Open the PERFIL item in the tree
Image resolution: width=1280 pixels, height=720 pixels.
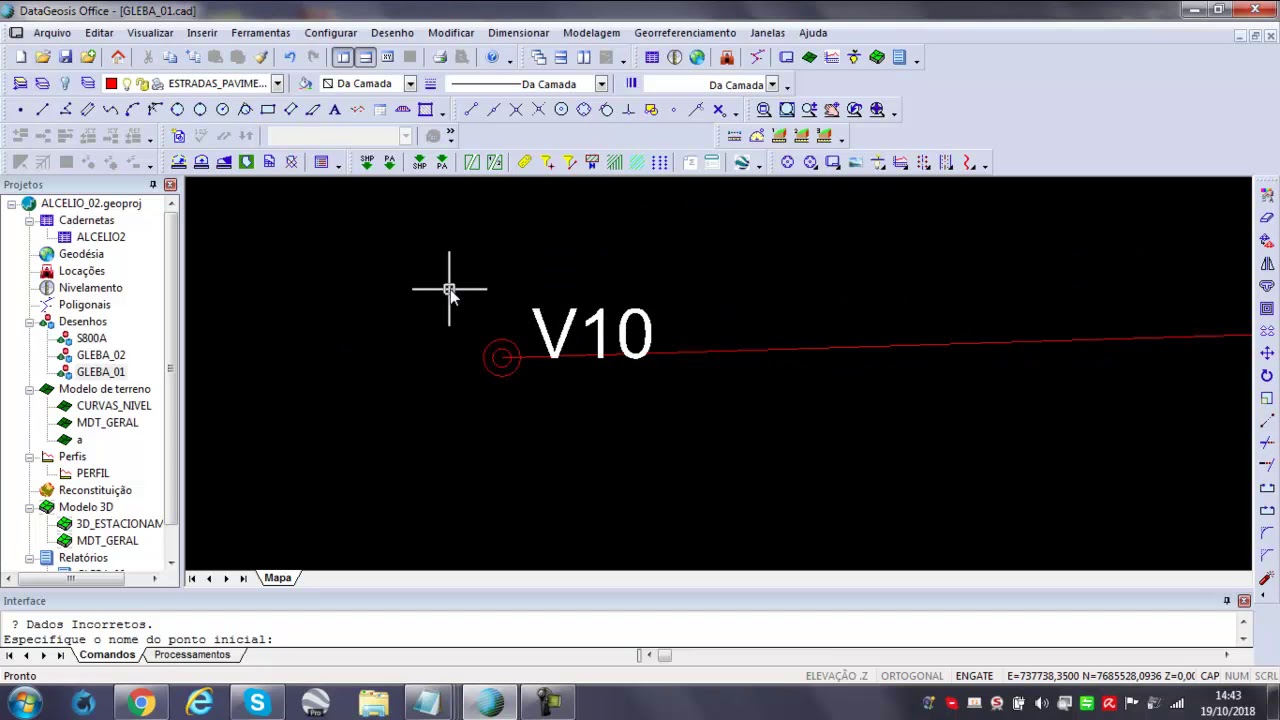tap(93, 473)
